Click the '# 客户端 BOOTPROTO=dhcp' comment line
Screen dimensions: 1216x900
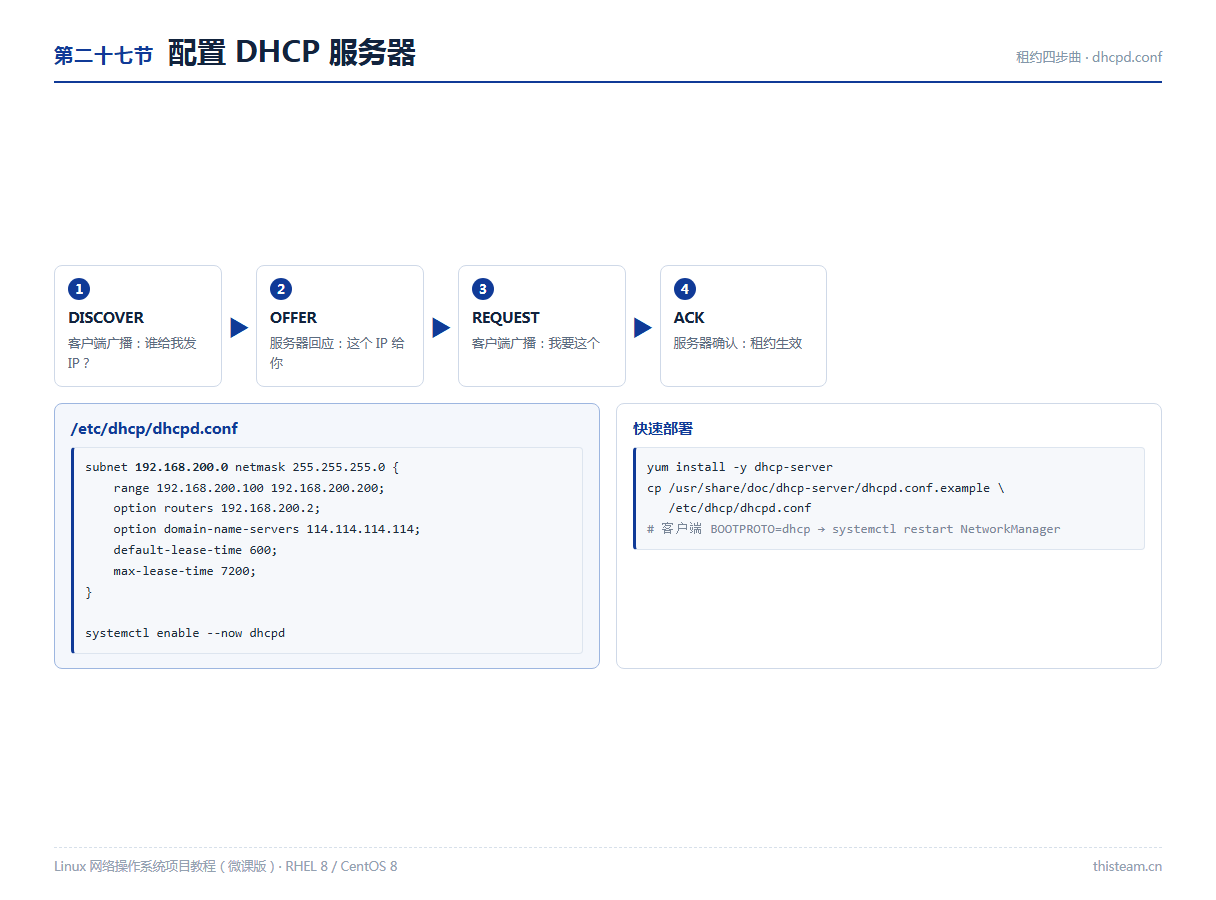tap(854, 530)
